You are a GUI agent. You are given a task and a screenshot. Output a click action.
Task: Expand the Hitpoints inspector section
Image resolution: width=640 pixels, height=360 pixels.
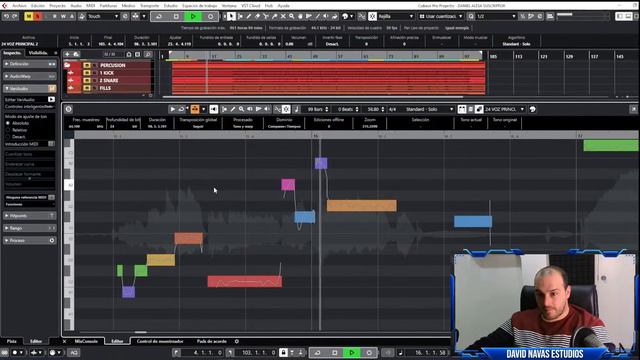(30, 216)
